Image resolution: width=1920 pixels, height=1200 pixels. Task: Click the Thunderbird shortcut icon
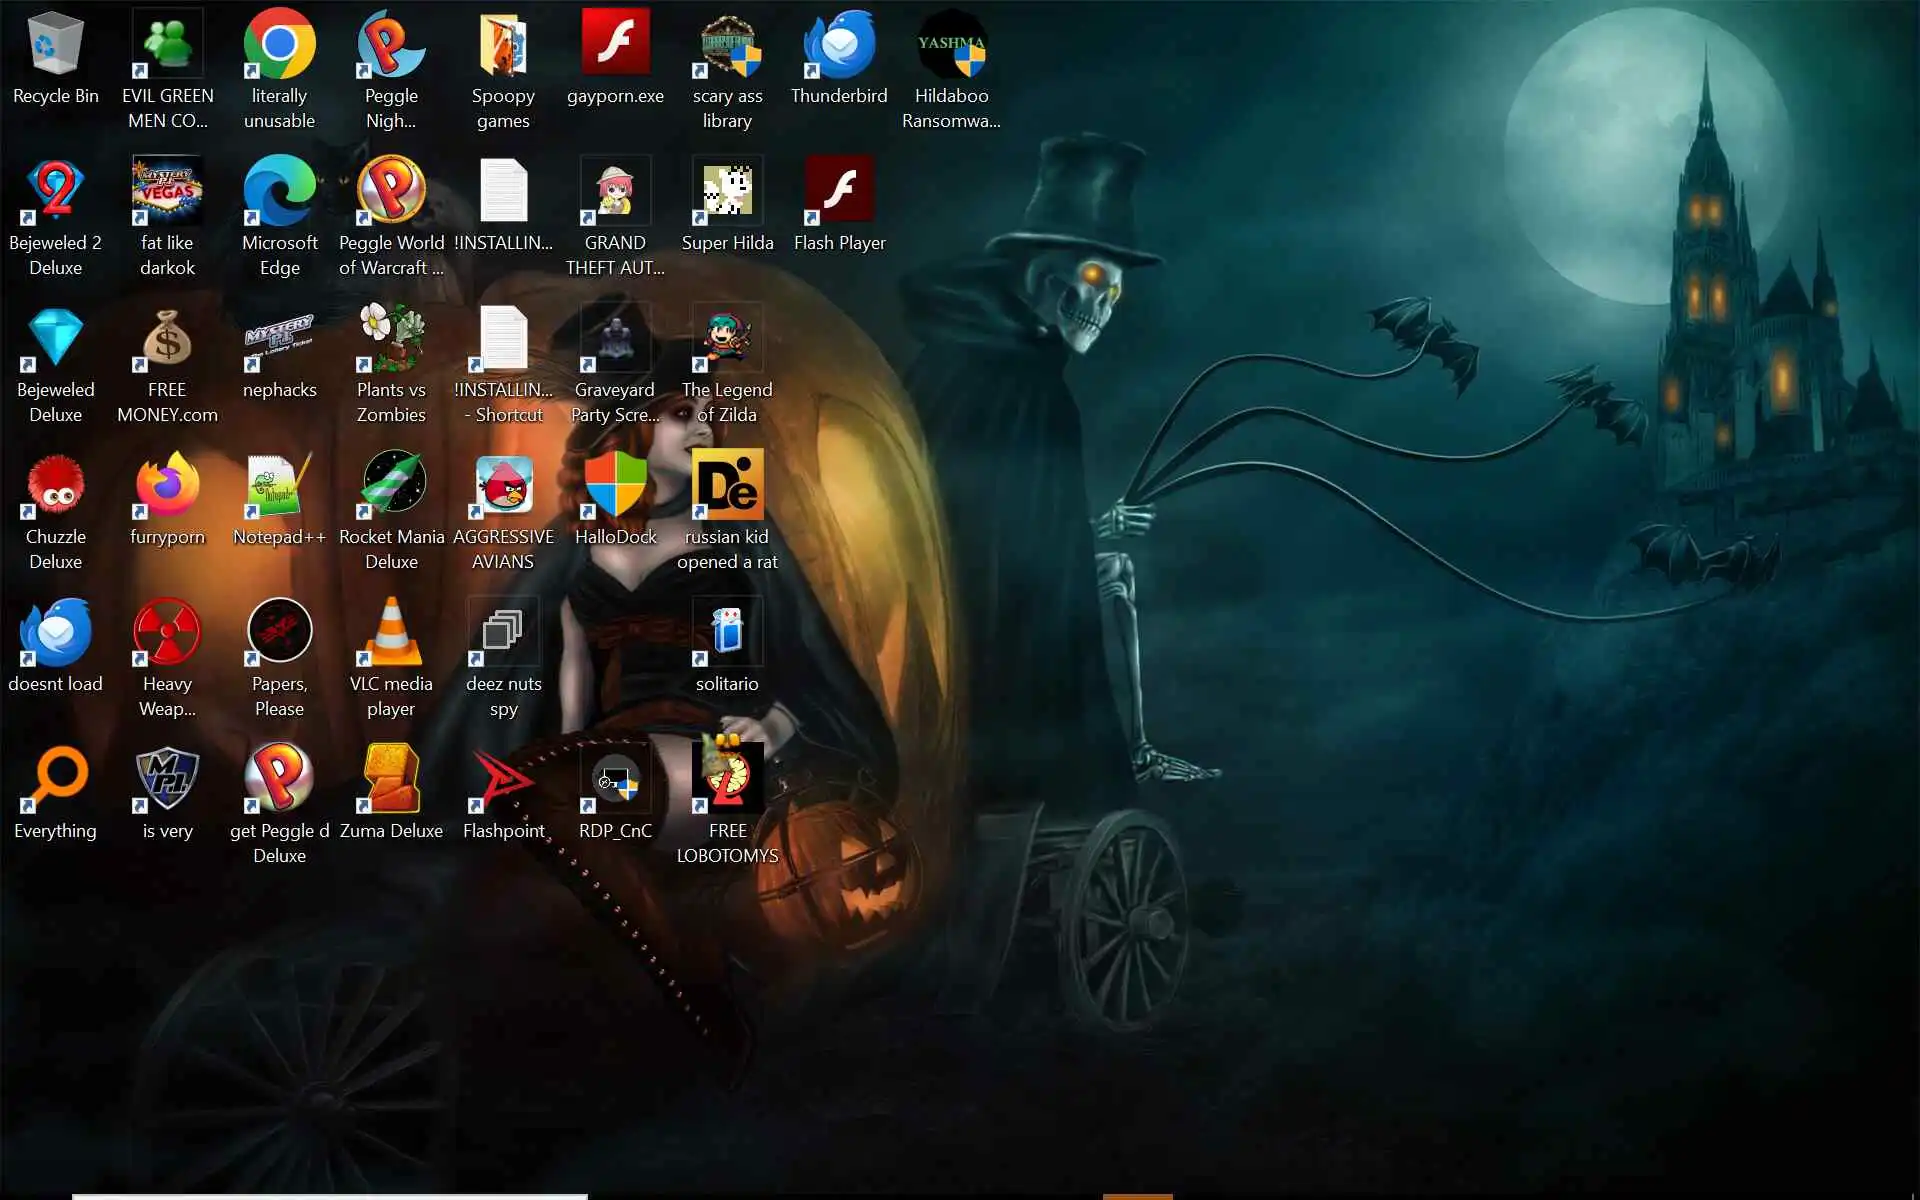coord(839,45)
